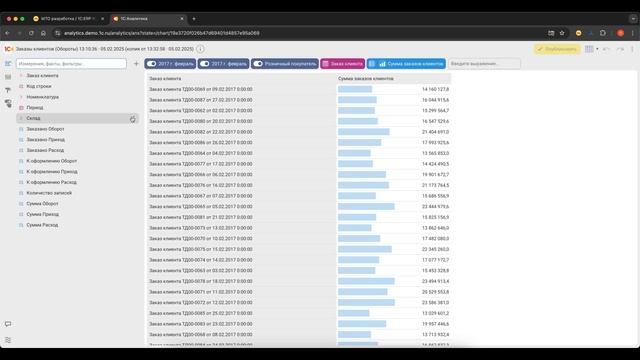Screen dimensions: 640x360
Task: Click the data bar for order ТД00-0082
Action: (364, 132)
